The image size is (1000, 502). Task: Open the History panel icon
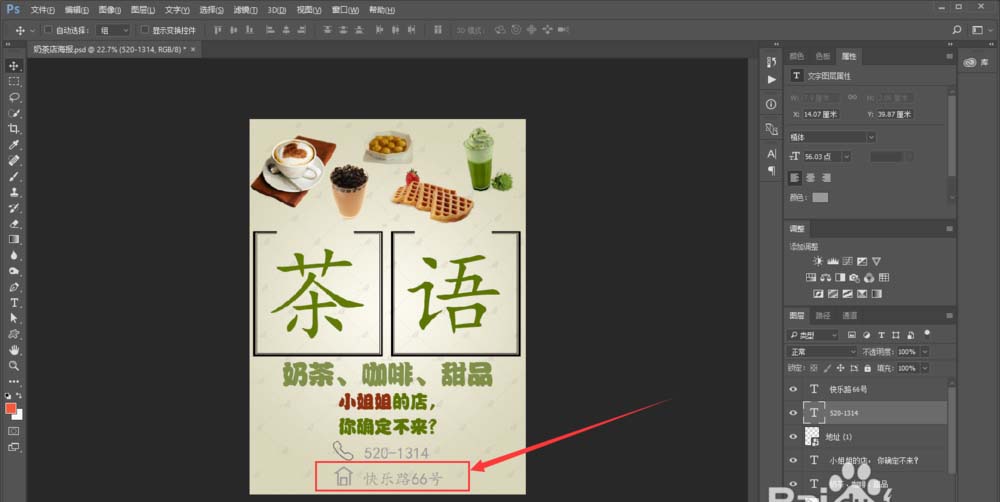point(771,62)
